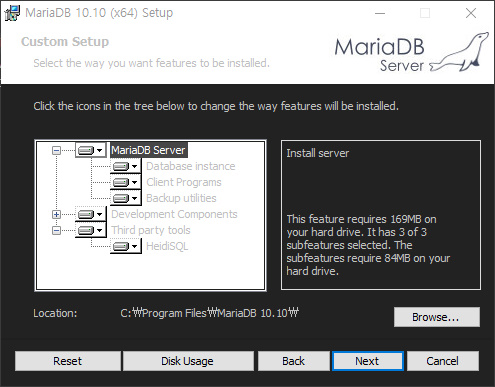Click the 'Install server' description text
This screenshot has width=495, height=387.
[318, 153]
